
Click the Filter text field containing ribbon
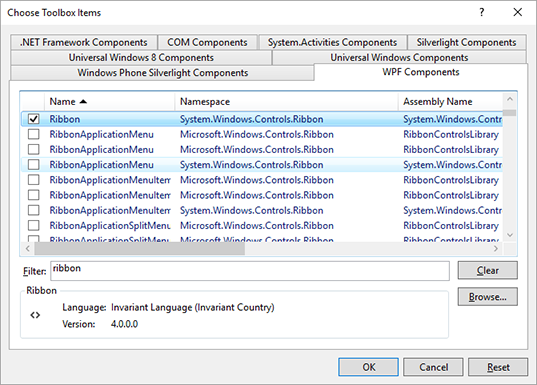click(250, 271)
